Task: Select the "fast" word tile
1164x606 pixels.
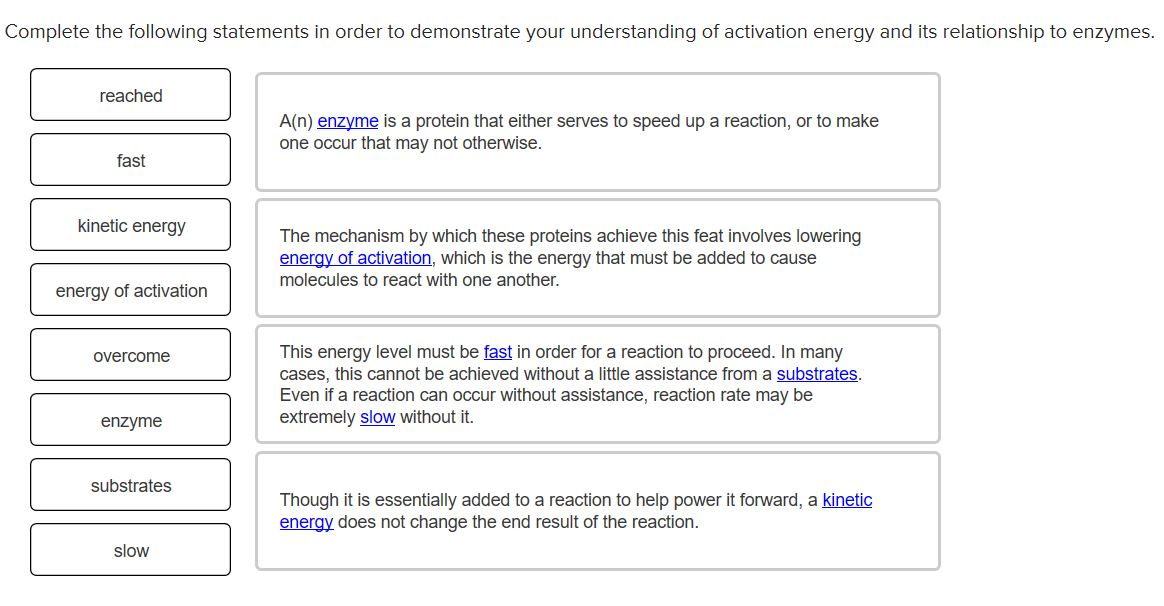Action: tap(130, 159)
